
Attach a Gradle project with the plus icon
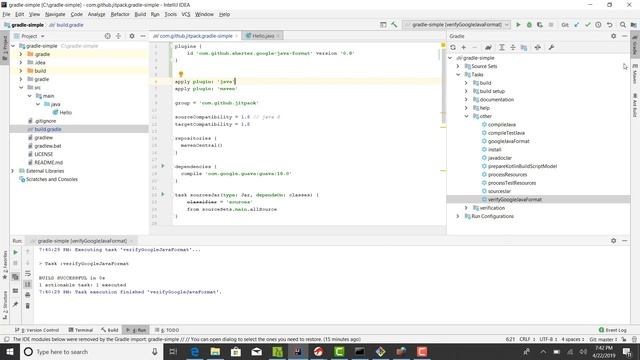464,47
